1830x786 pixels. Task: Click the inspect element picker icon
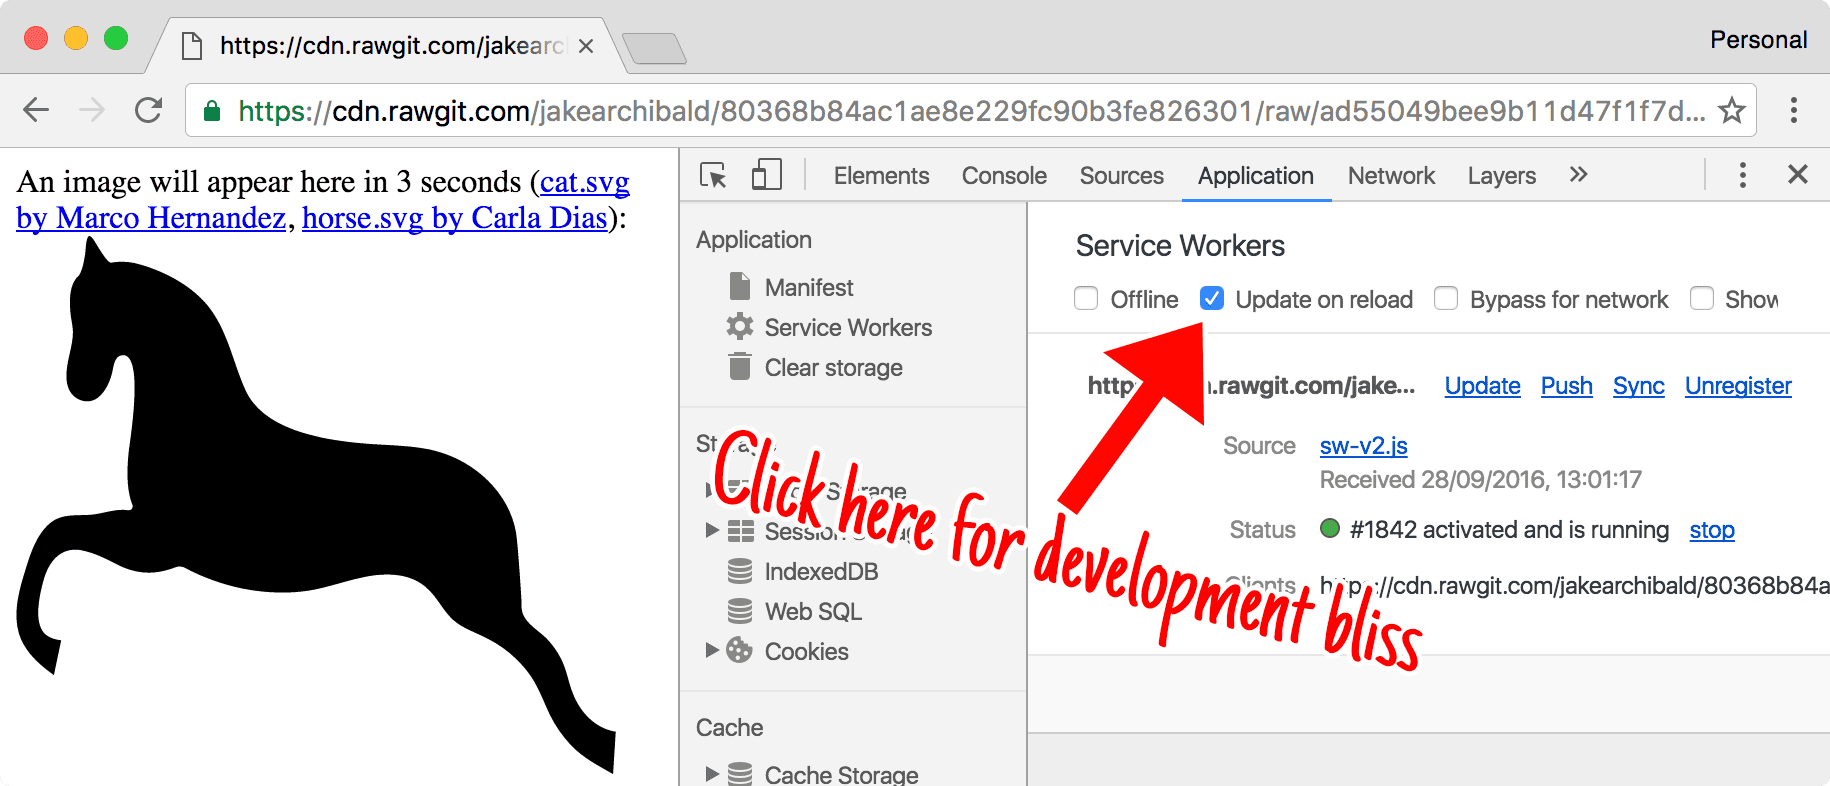[713, 176]
